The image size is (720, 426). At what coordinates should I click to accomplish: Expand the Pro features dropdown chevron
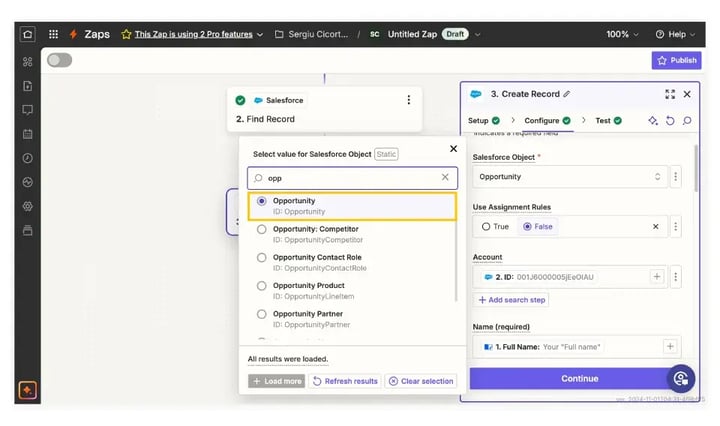coord(260,34)
